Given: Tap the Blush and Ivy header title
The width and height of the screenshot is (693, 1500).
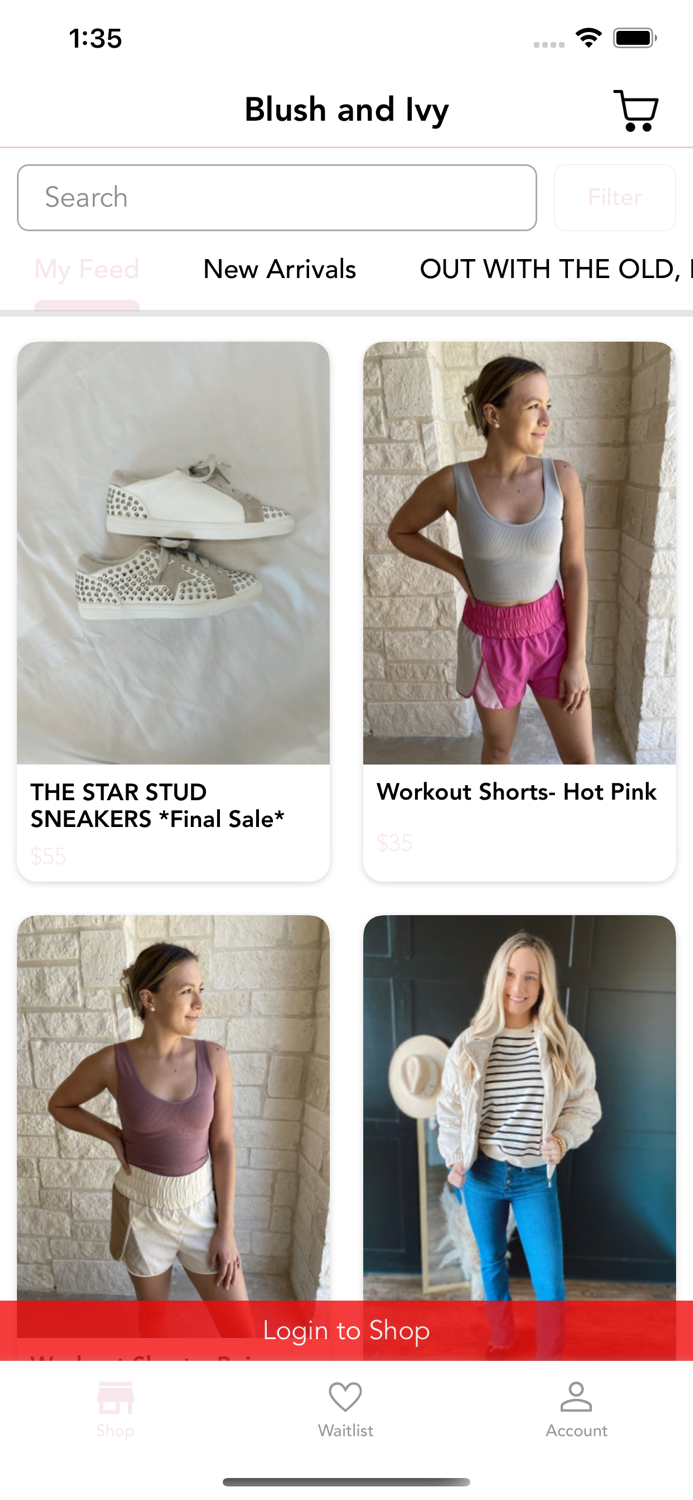Looking at the screenshot, I should pyautogui.click(x=346, y=109).
